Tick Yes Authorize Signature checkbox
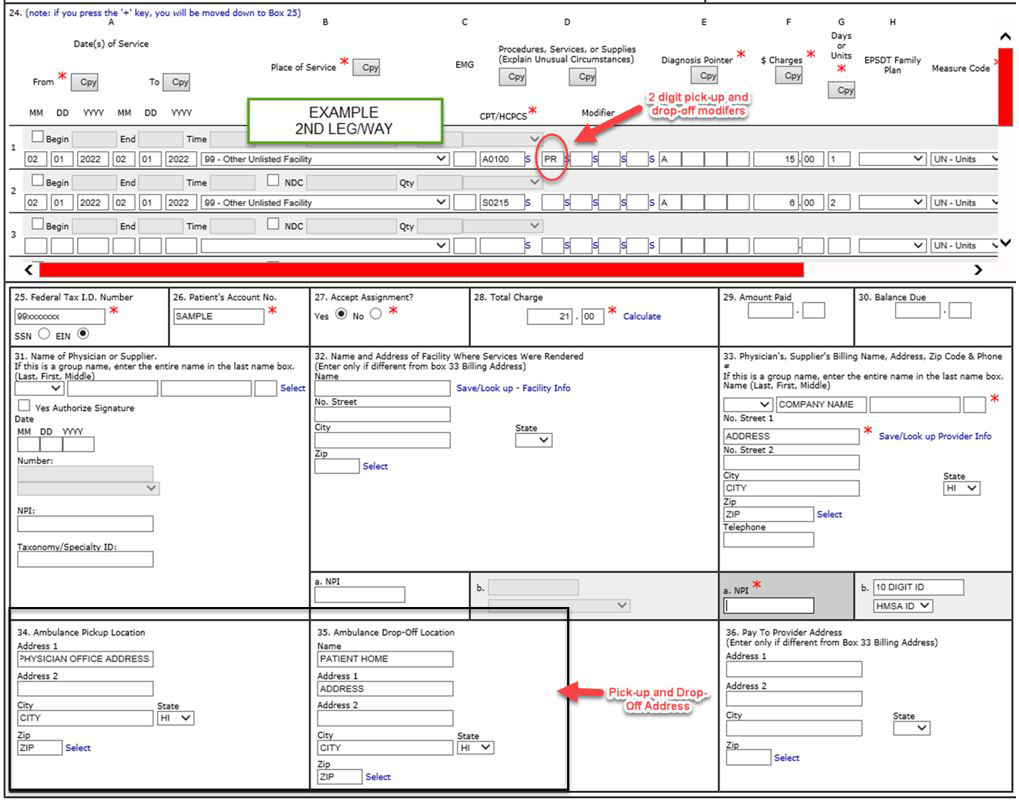 click(x=24, y=406)
